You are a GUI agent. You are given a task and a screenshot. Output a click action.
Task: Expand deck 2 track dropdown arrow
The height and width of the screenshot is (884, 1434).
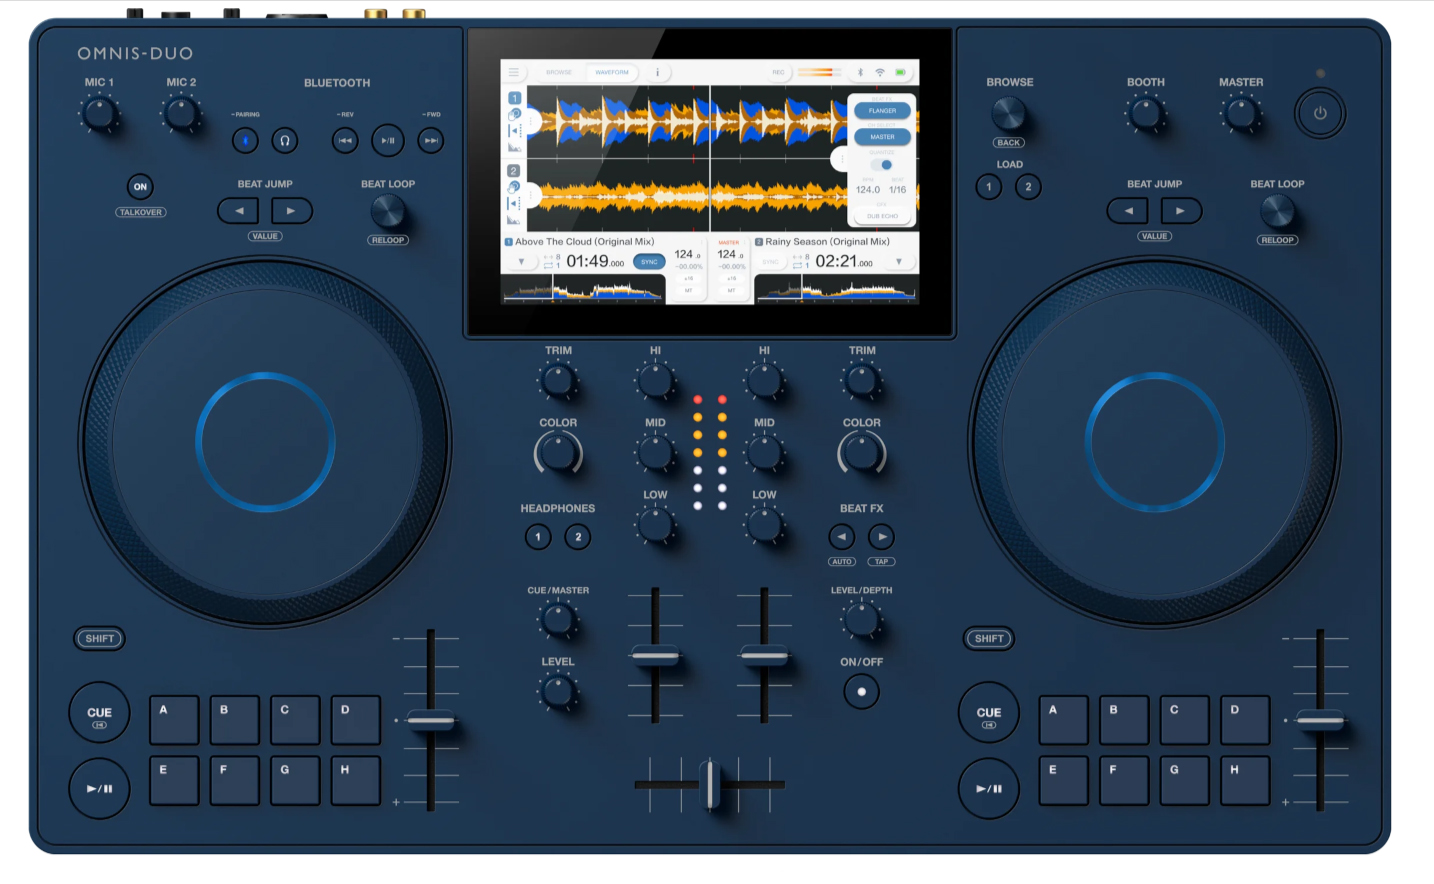(x=899, y=262)
